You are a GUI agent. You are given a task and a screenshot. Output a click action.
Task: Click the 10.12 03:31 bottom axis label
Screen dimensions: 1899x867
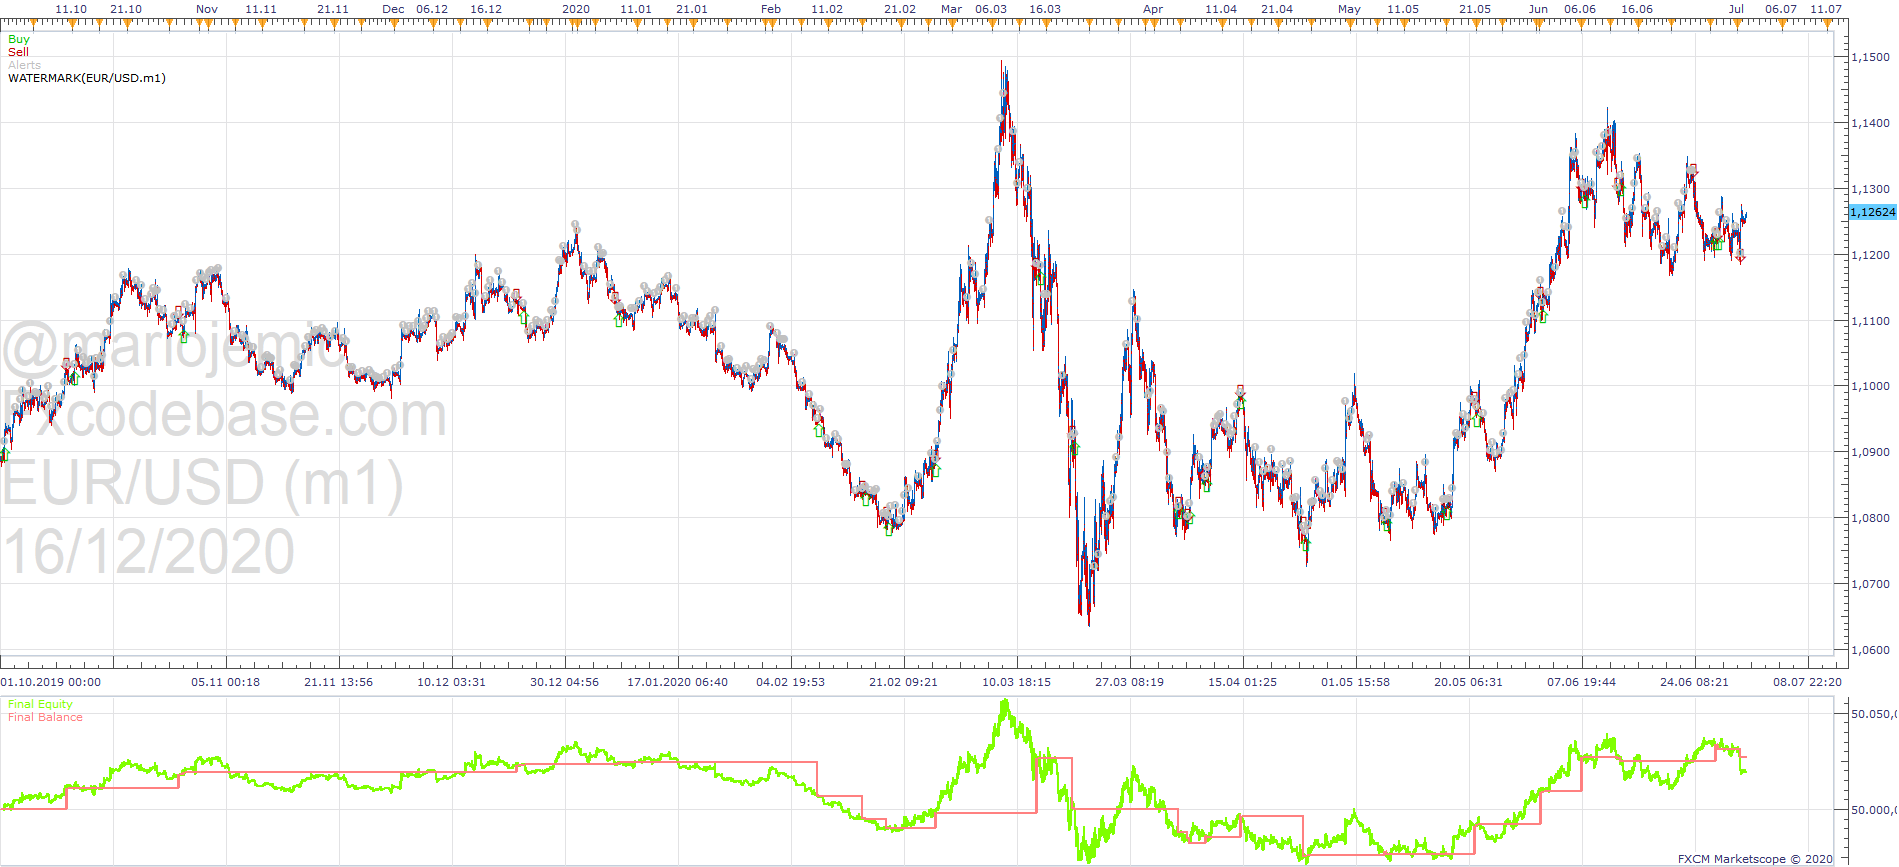coord(452,682)
